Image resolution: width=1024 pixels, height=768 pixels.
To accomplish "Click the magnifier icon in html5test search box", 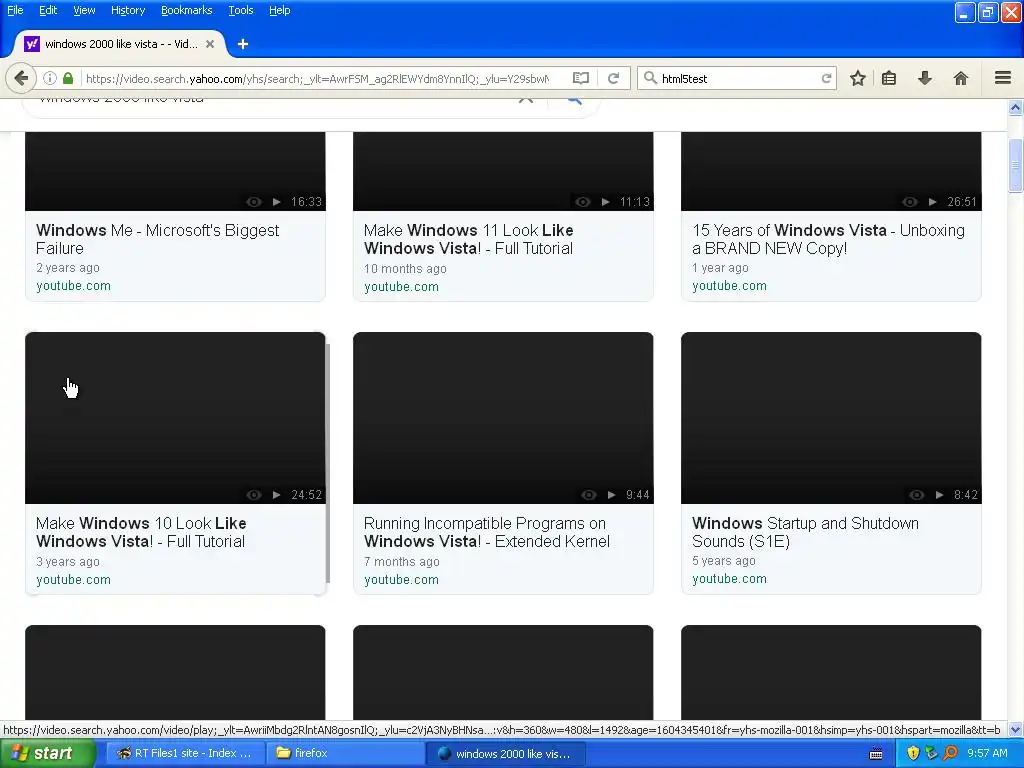I will 650,78.
